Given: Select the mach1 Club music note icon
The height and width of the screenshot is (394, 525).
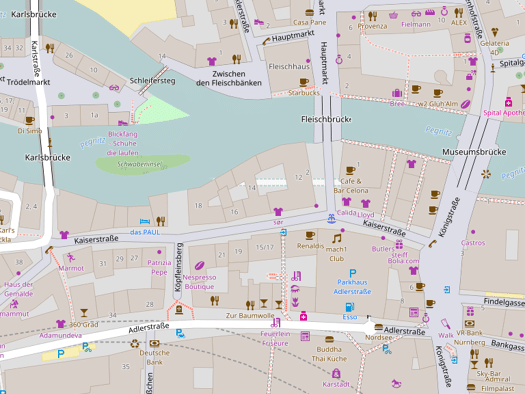Looking at the screenshot, I should point(337,239).
